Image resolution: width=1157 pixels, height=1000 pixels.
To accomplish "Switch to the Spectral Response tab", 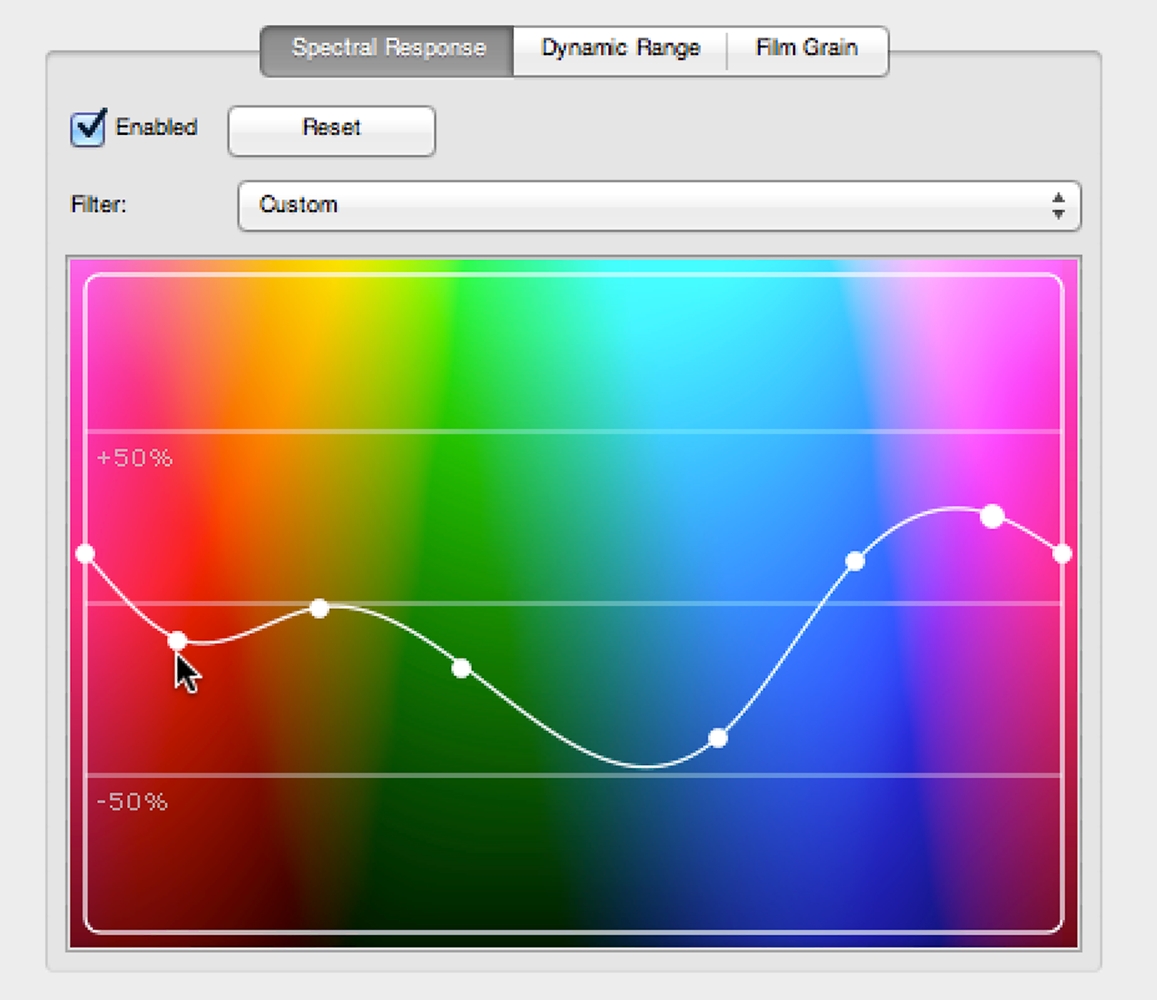I will (x=388, y=48).
